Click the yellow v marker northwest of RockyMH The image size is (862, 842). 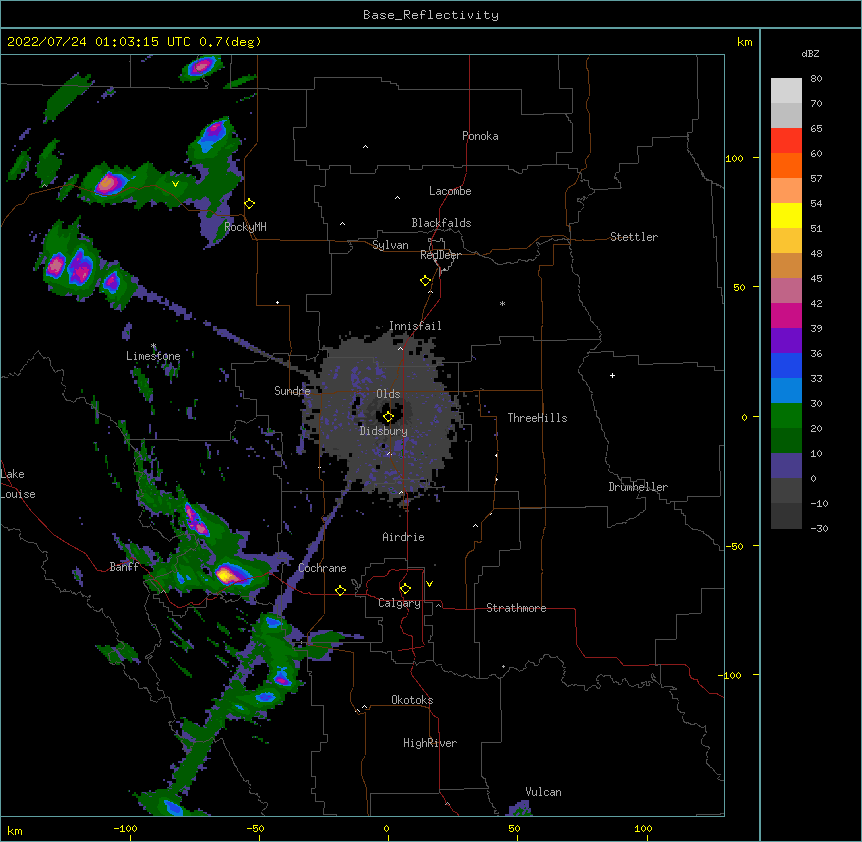point(175,184)
